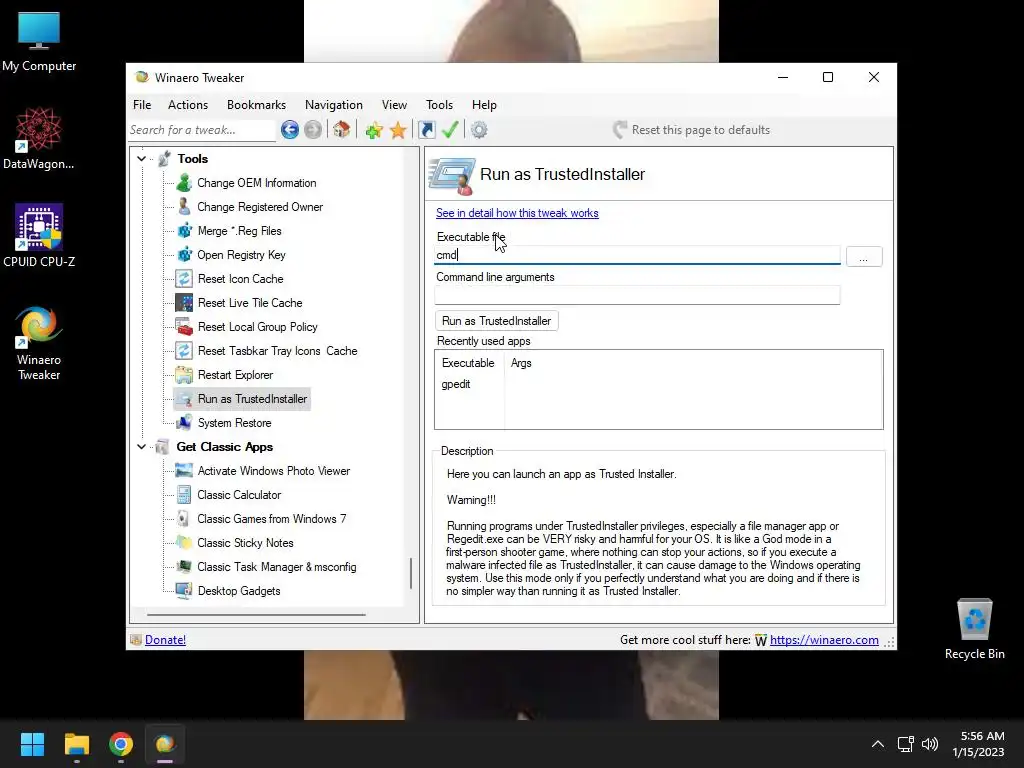Screen dimensions: 1024x768
Task: Click the Command line arguments field
Action: coord(637,295)
